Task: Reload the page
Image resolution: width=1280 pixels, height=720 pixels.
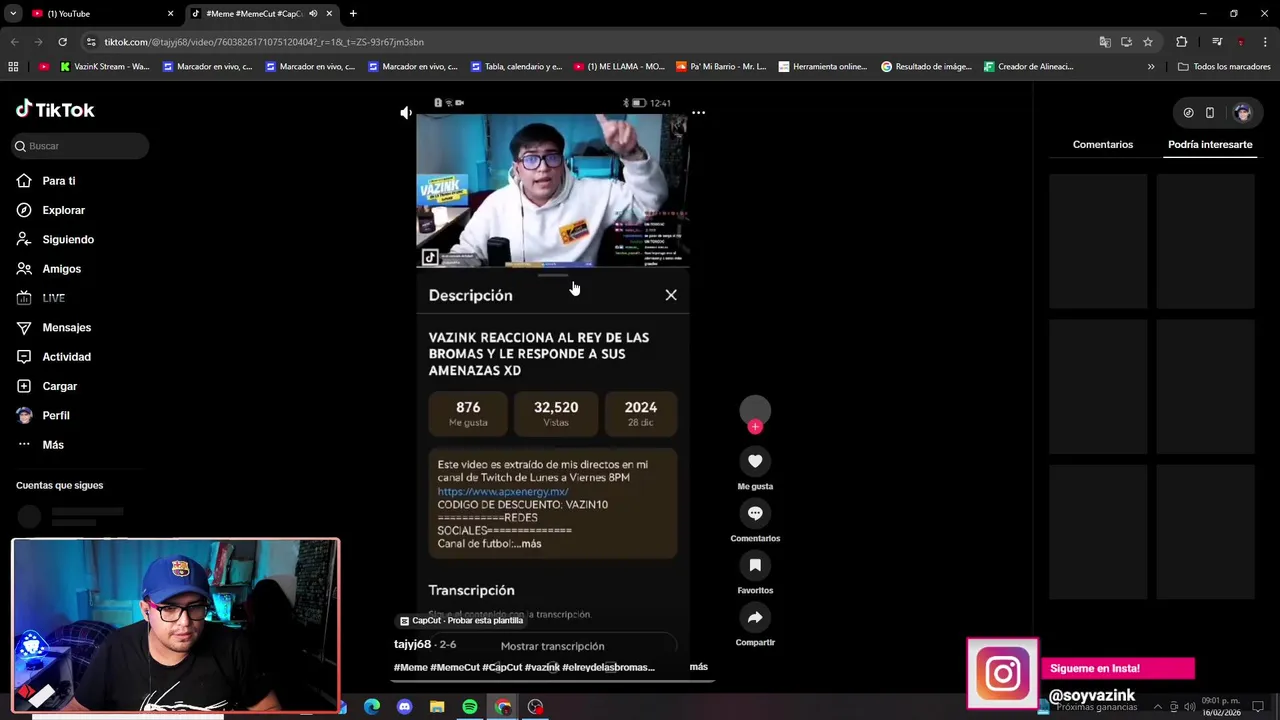Action: (x=62, y=42)
